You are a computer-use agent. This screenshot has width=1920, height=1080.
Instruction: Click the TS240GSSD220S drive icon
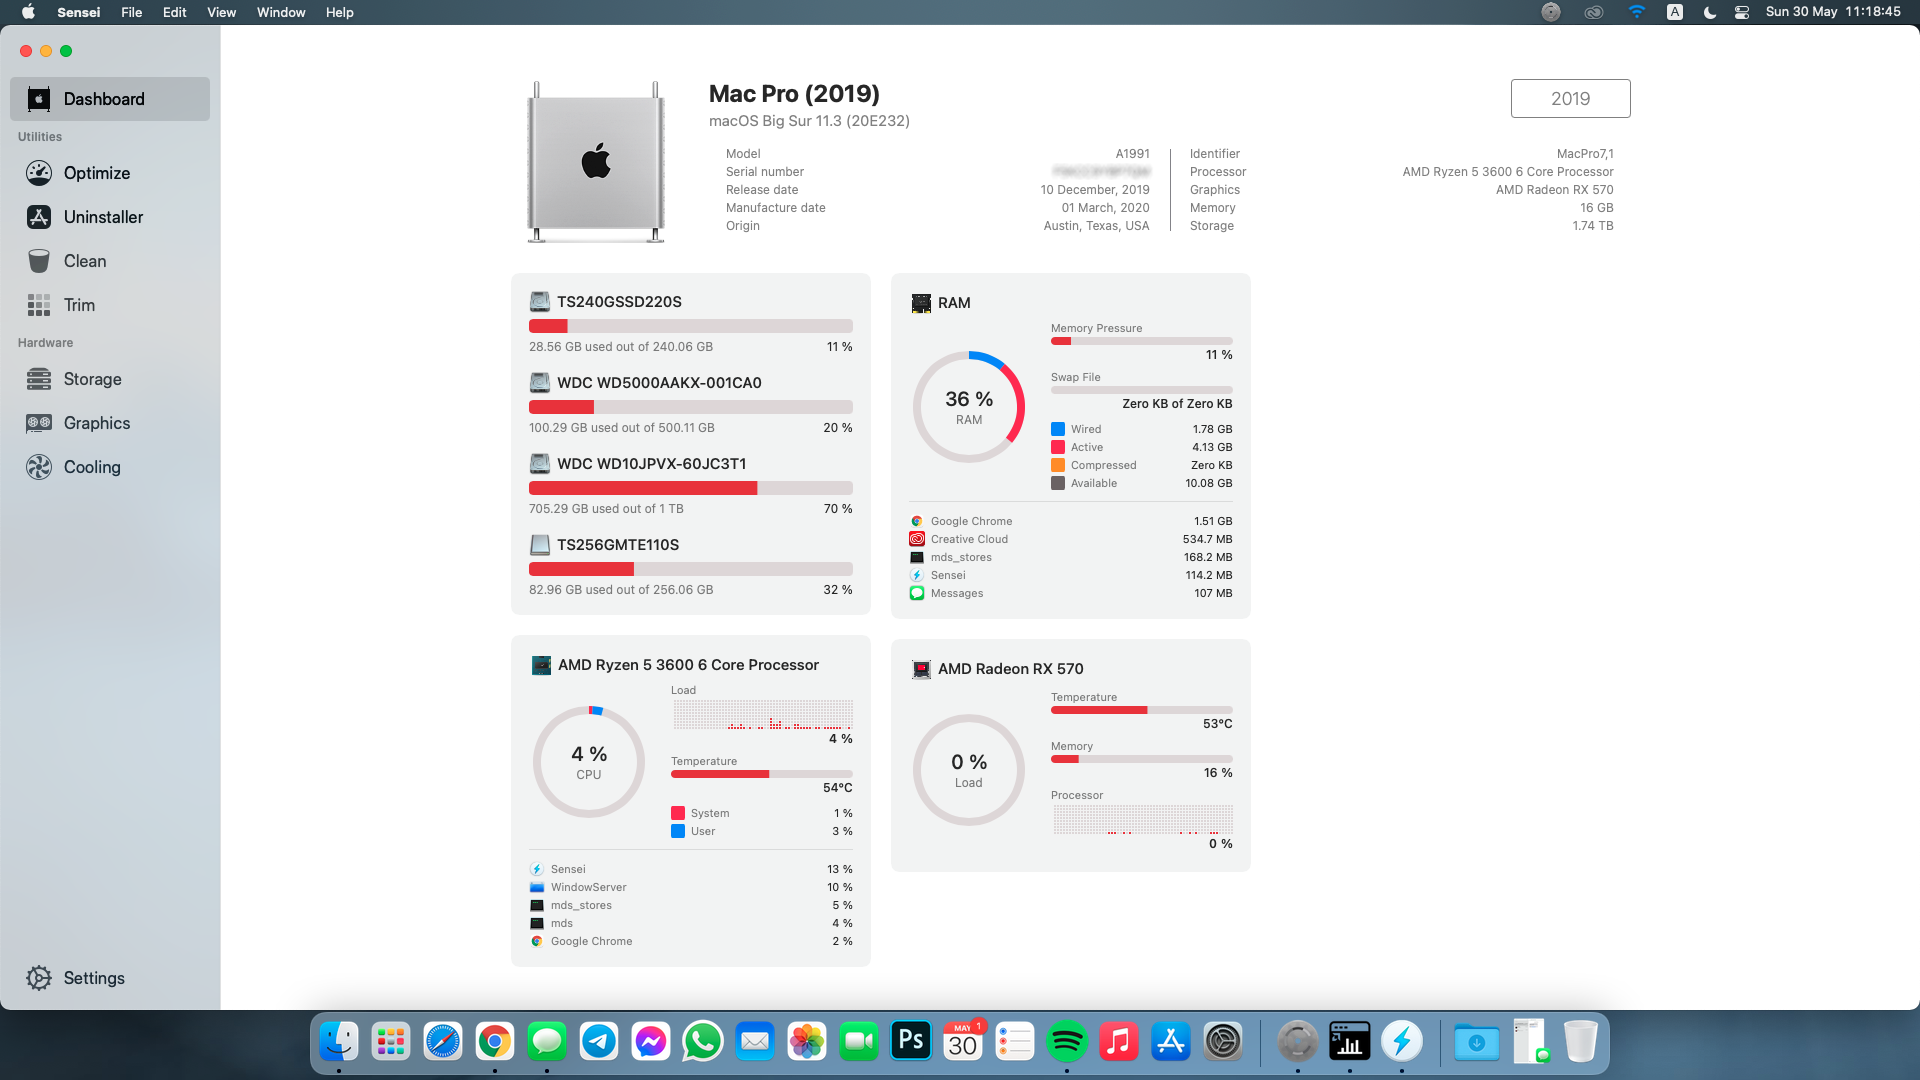click(540, 301)
